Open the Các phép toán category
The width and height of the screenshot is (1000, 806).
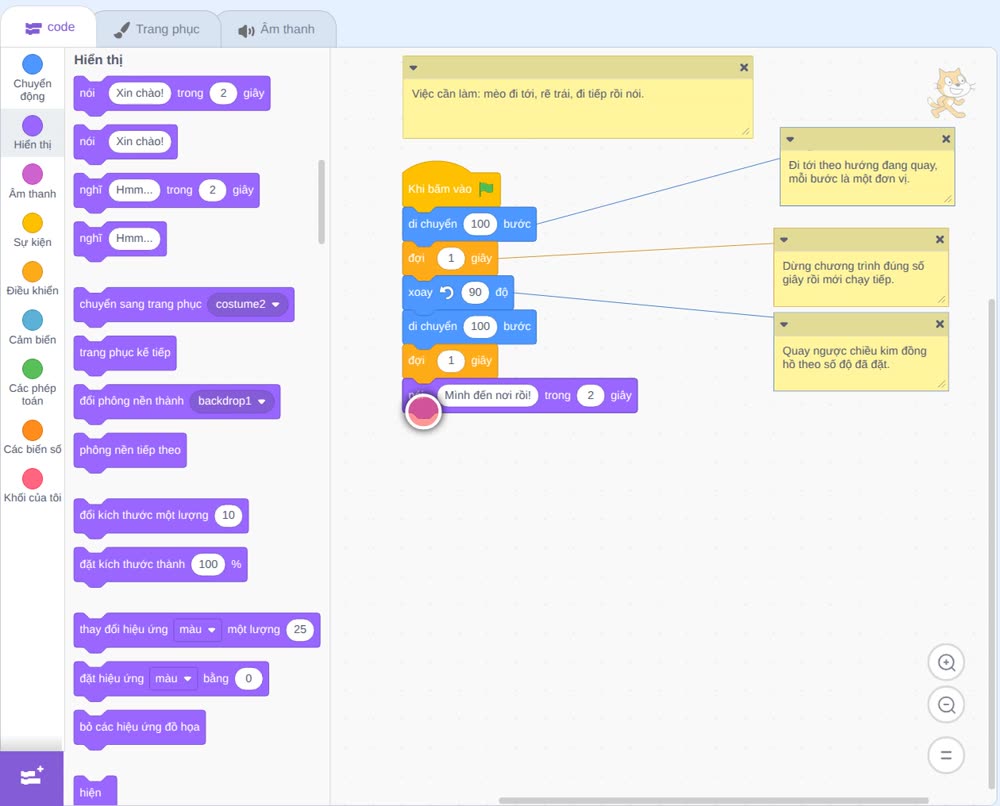(x=32, y=383)
